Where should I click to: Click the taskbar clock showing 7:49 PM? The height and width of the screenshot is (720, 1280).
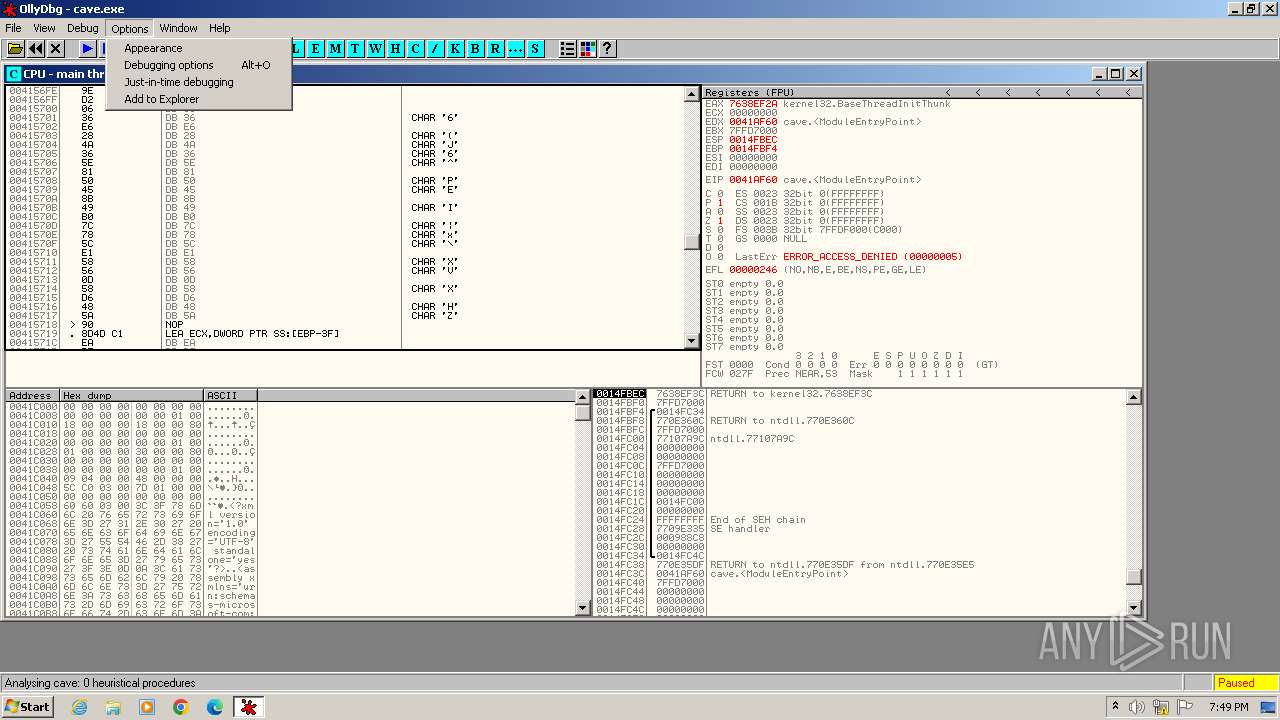[1228, 707]
